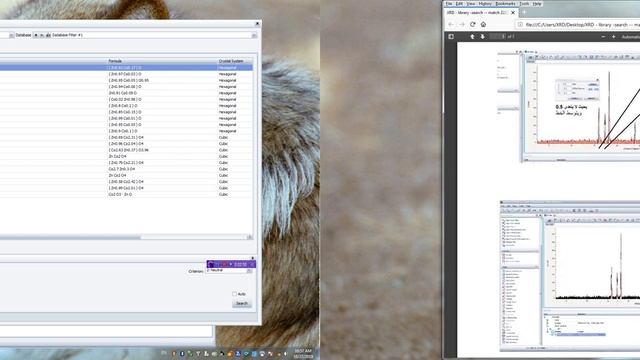Sort by the Crystal System column header
640x360 pixels.
(235, 61)
